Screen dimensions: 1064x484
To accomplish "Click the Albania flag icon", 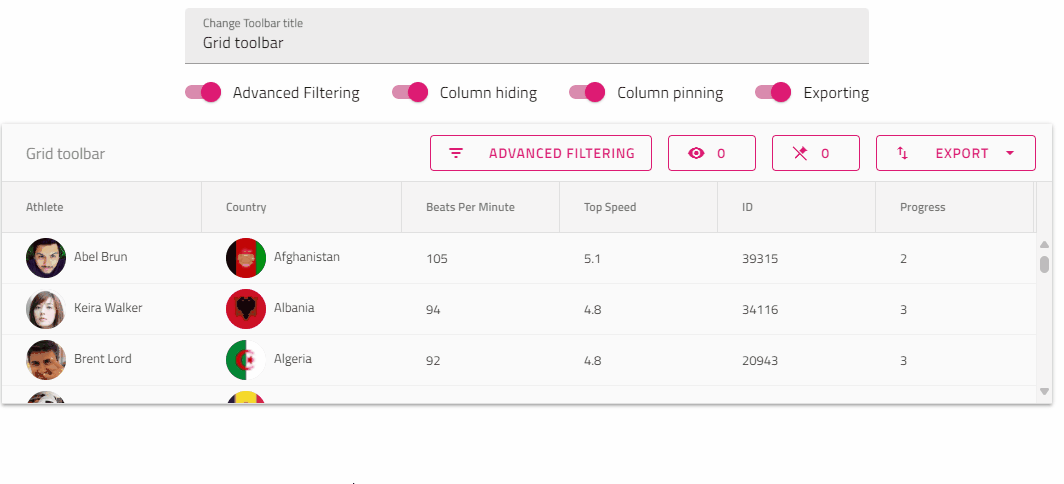I will tap(246, 309).
